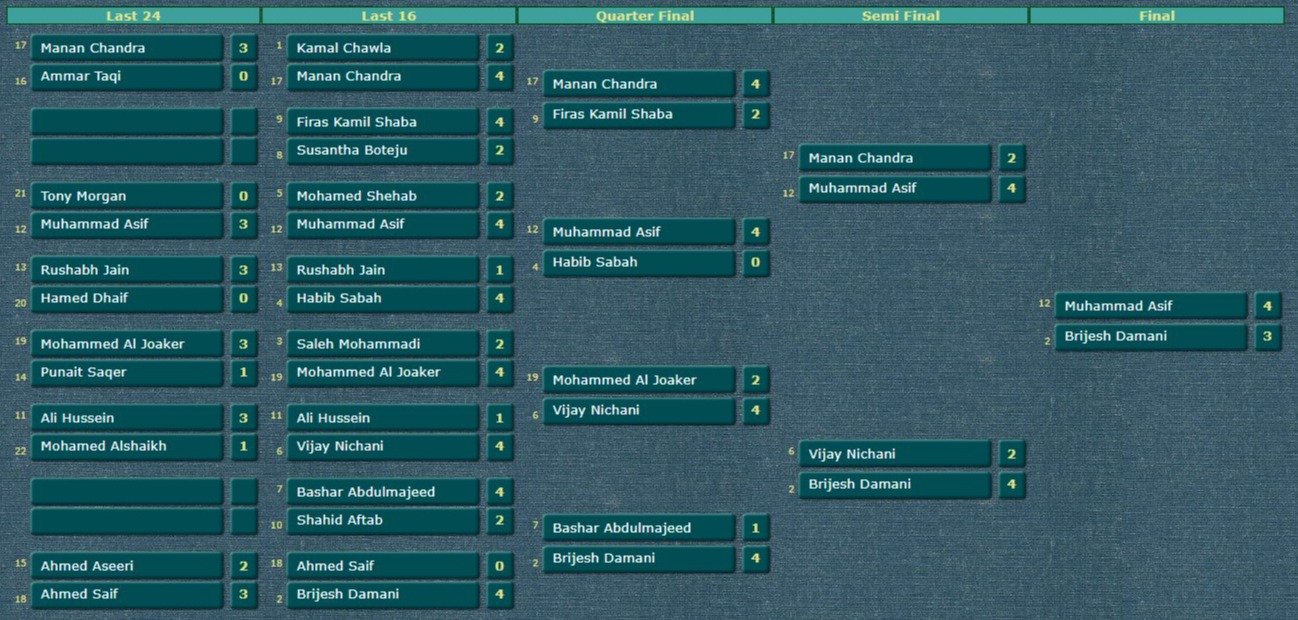Select Tony Morgan in Last 24
This screenshot has width=1298, height=620.
point(127,196)
